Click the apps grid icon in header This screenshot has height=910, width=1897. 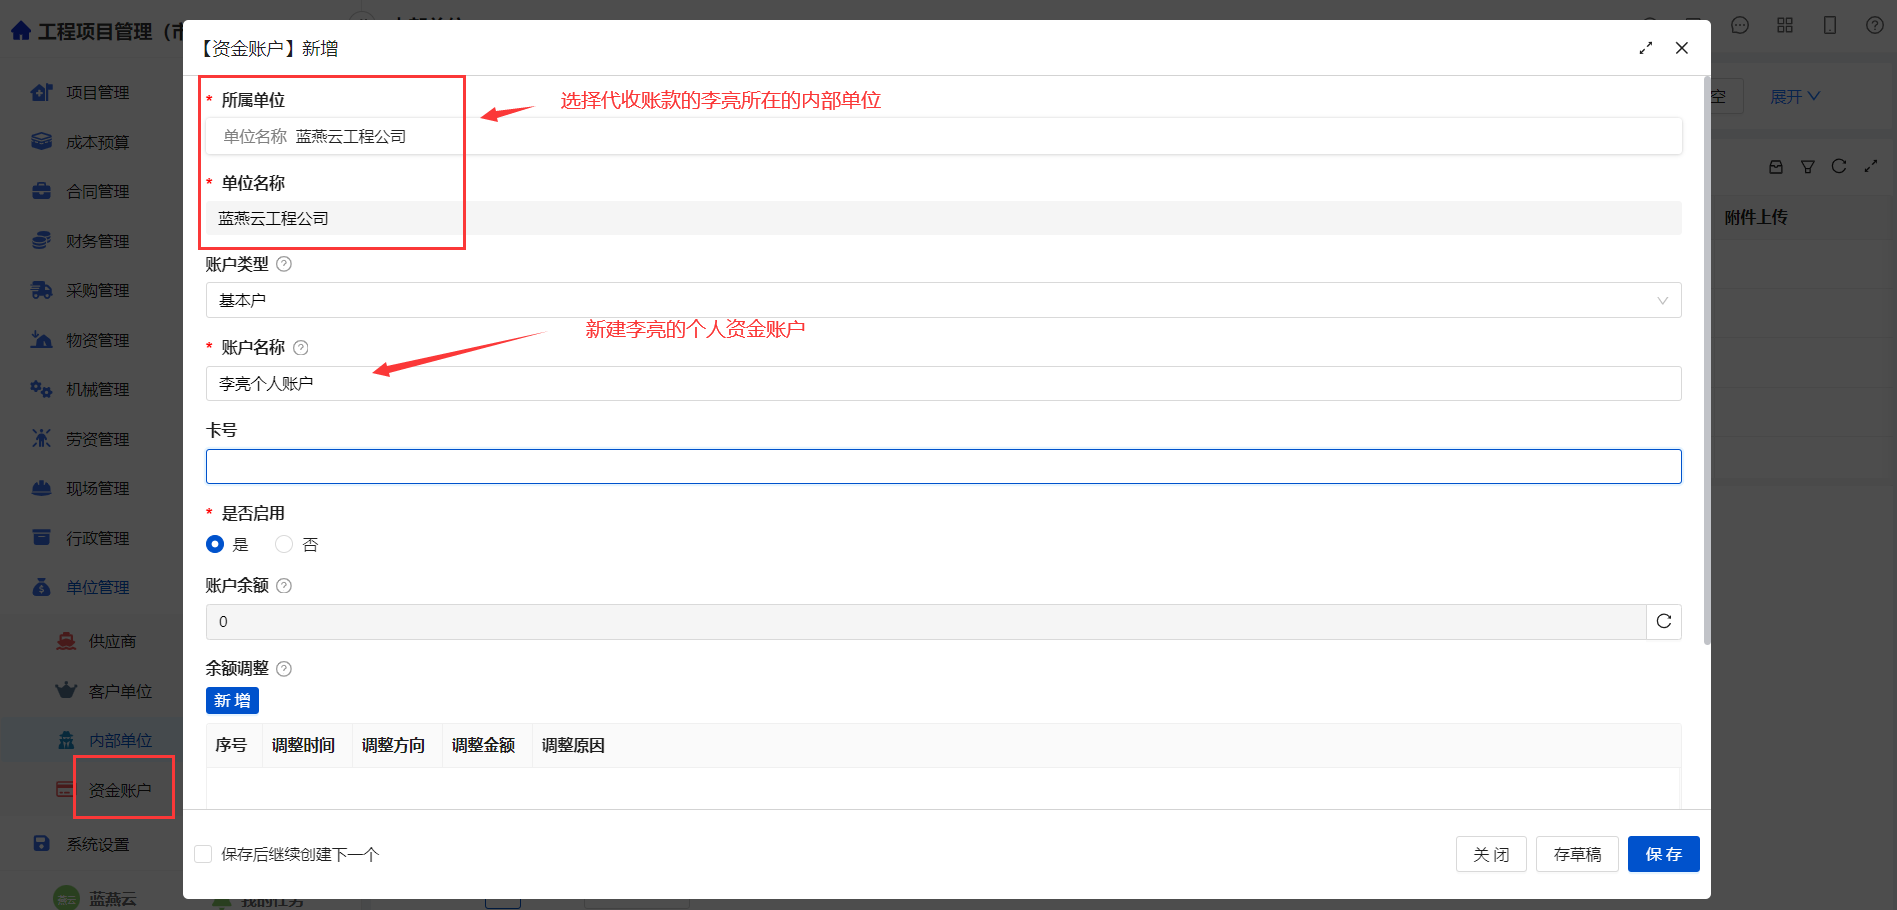point(1785,25)
